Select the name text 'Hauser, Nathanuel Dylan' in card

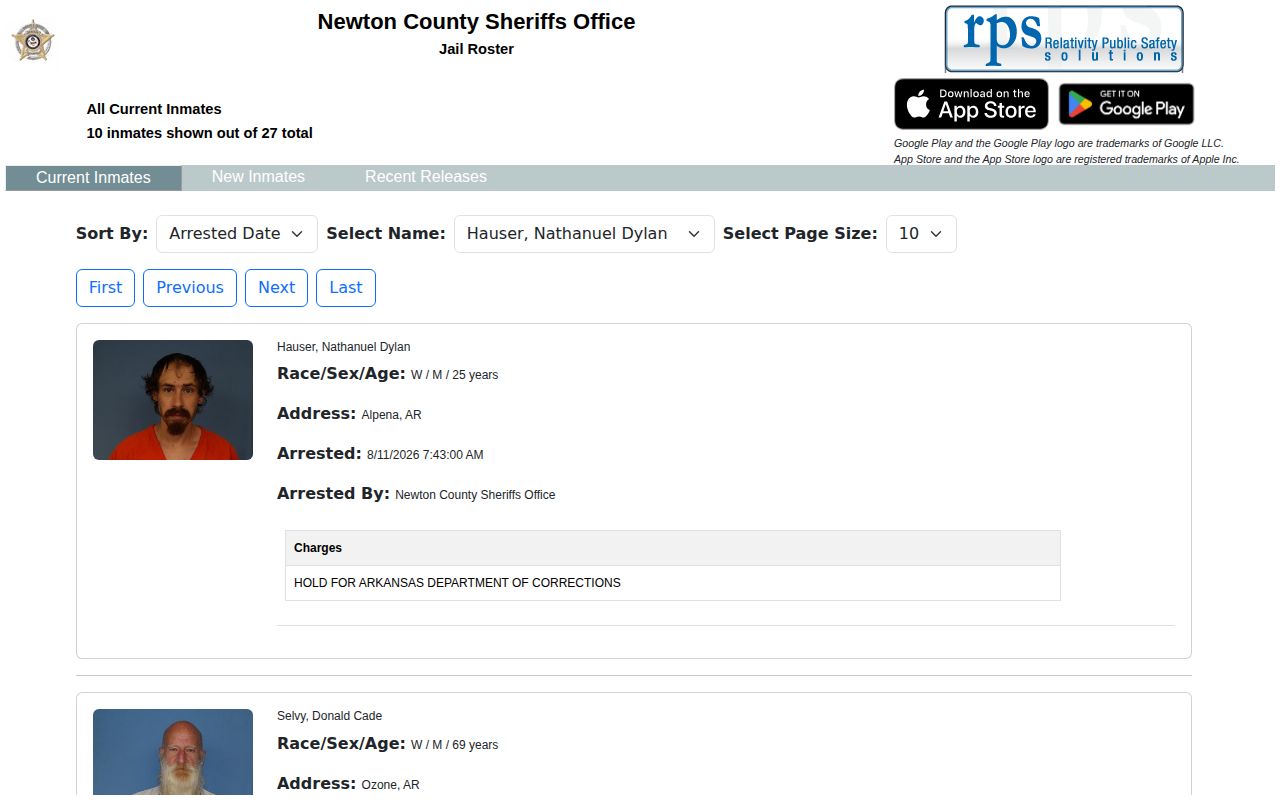[x=344, y=347]
